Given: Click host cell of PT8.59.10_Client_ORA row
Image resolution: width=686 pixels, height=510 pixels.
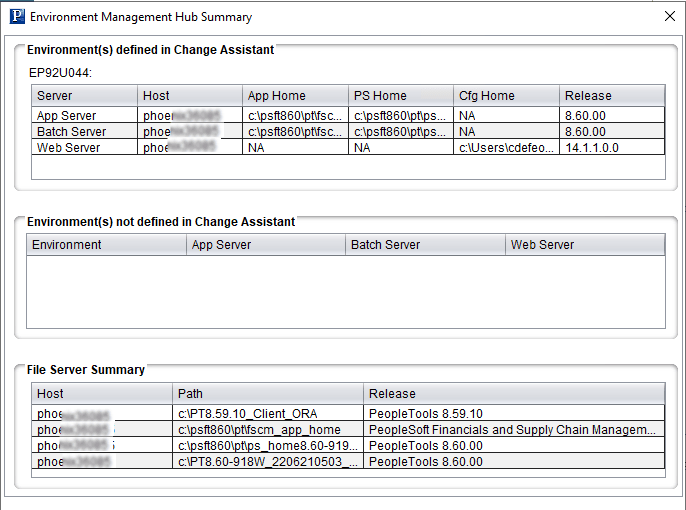Looking at the screenshot, I should pos(102,413).
